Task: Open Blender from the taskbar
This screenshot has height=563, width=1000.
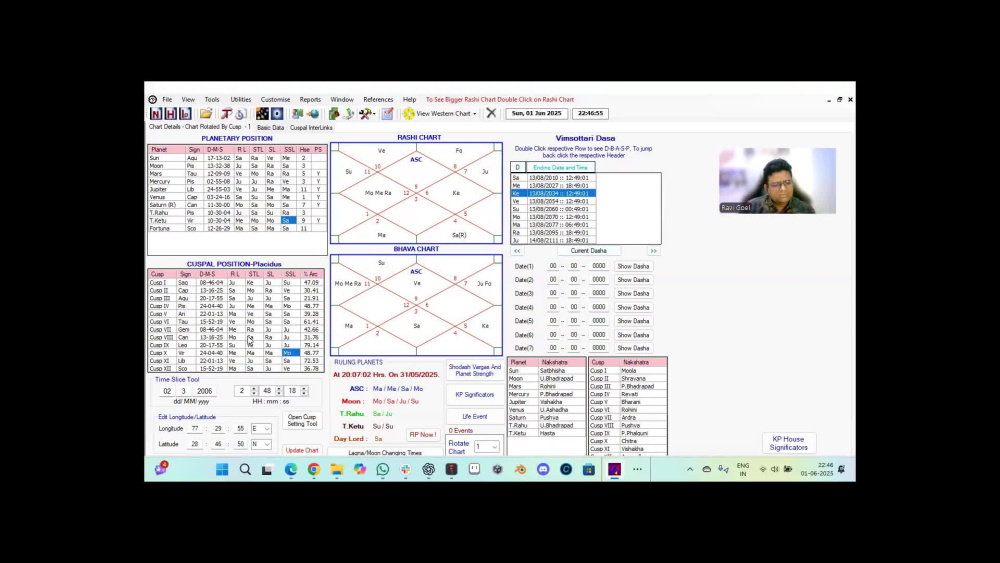Action: pyautogui.click(x=520, y=469)
